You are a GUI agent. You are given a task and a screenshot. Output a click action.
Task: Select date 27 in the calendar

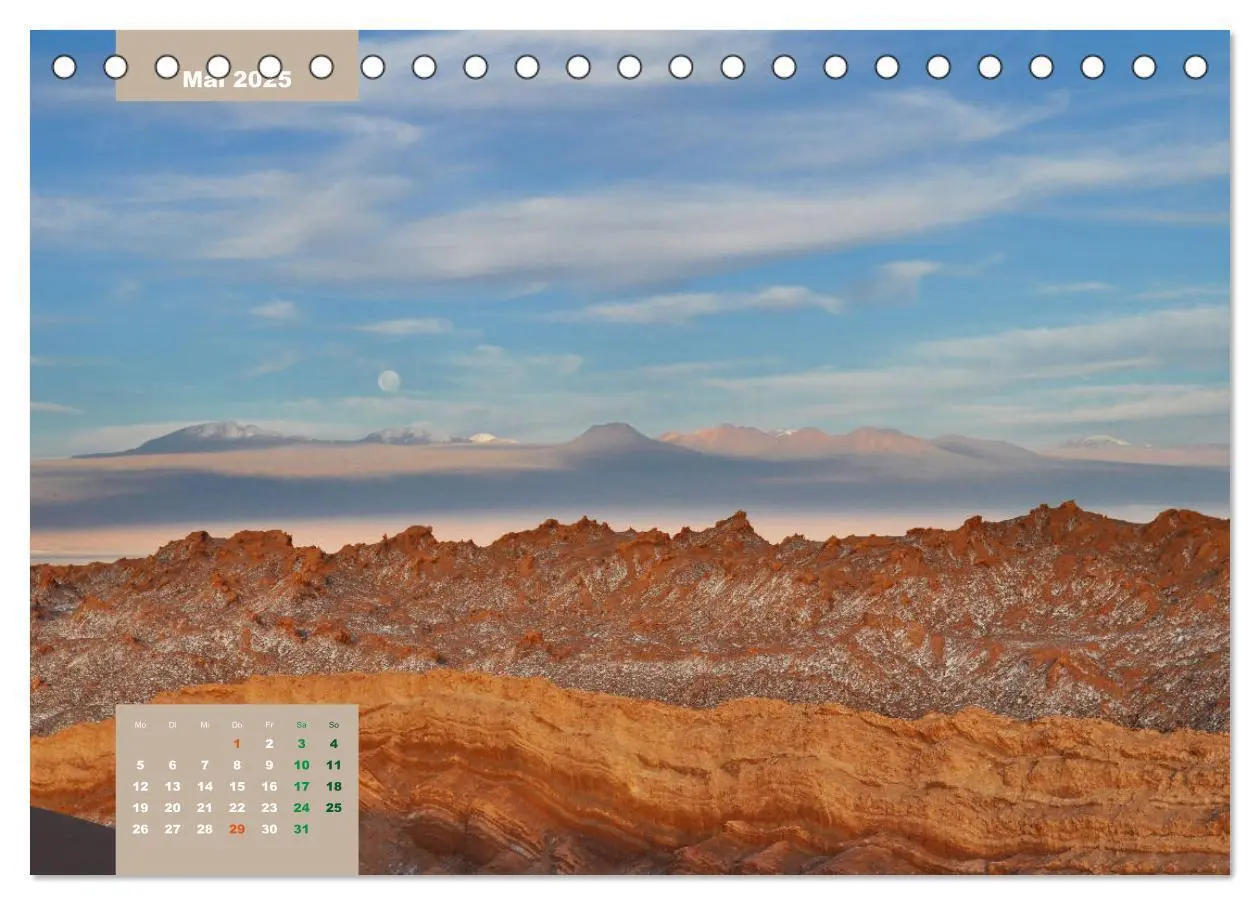pos(172,829)
